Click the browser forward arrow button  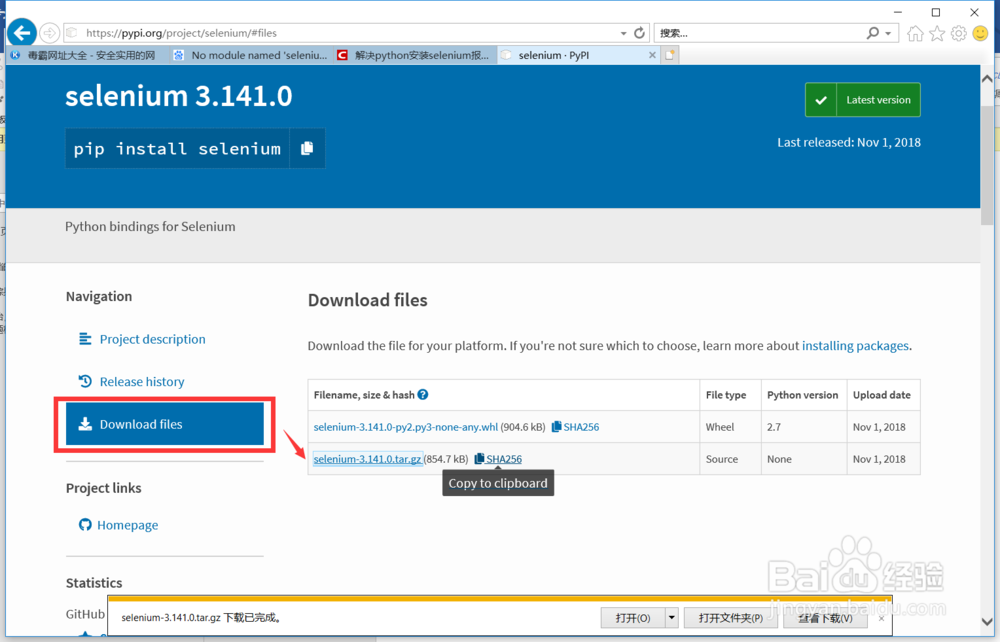click(x=50, y=33)
